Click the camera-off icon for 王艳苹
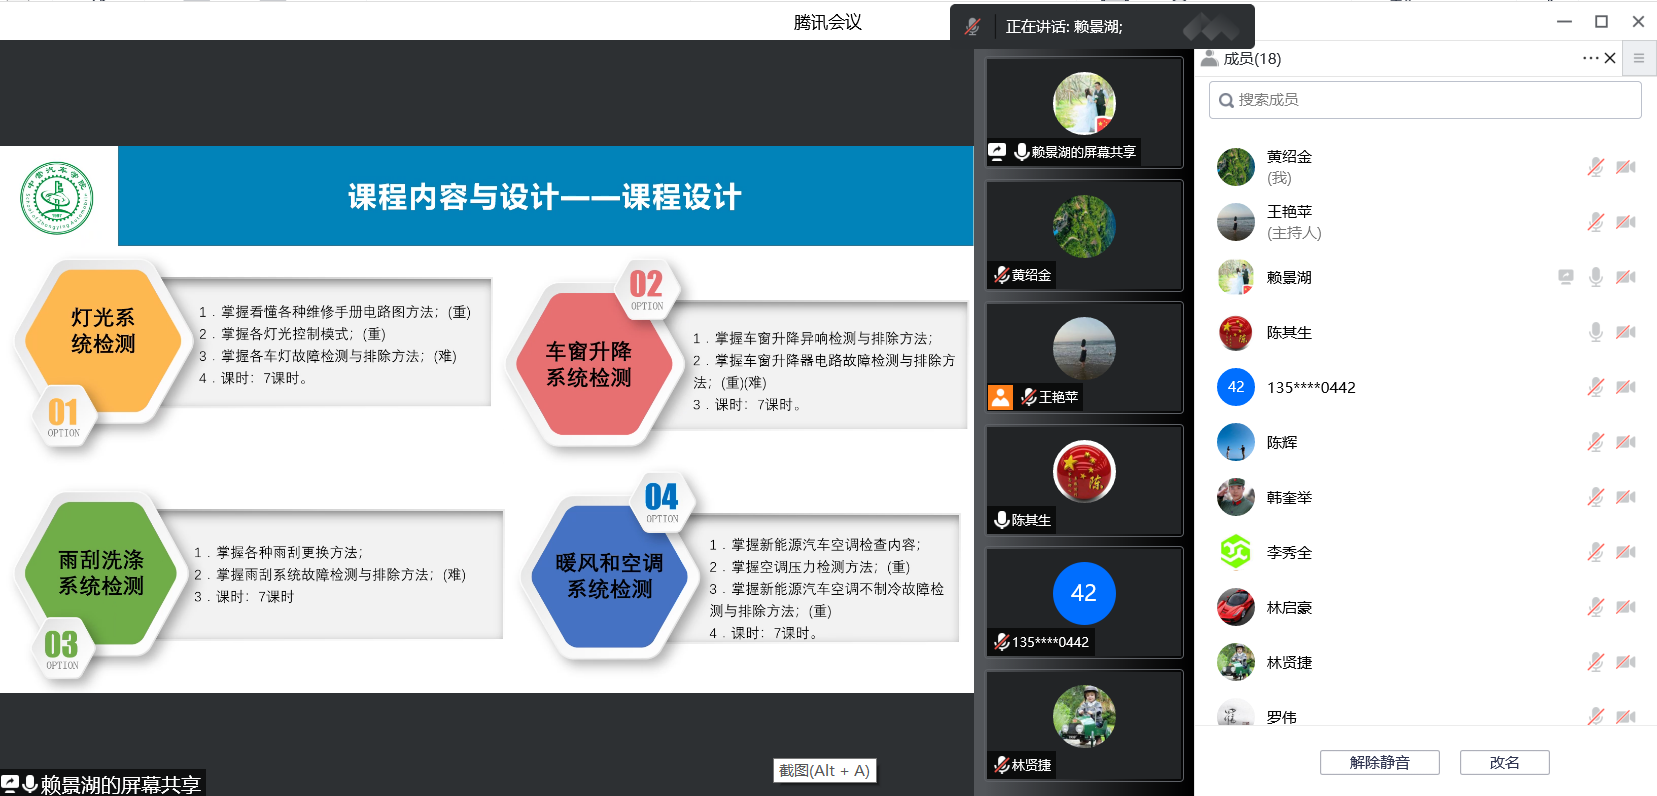The width and height of the screenshot is (1657, 796). [1626, 222]
